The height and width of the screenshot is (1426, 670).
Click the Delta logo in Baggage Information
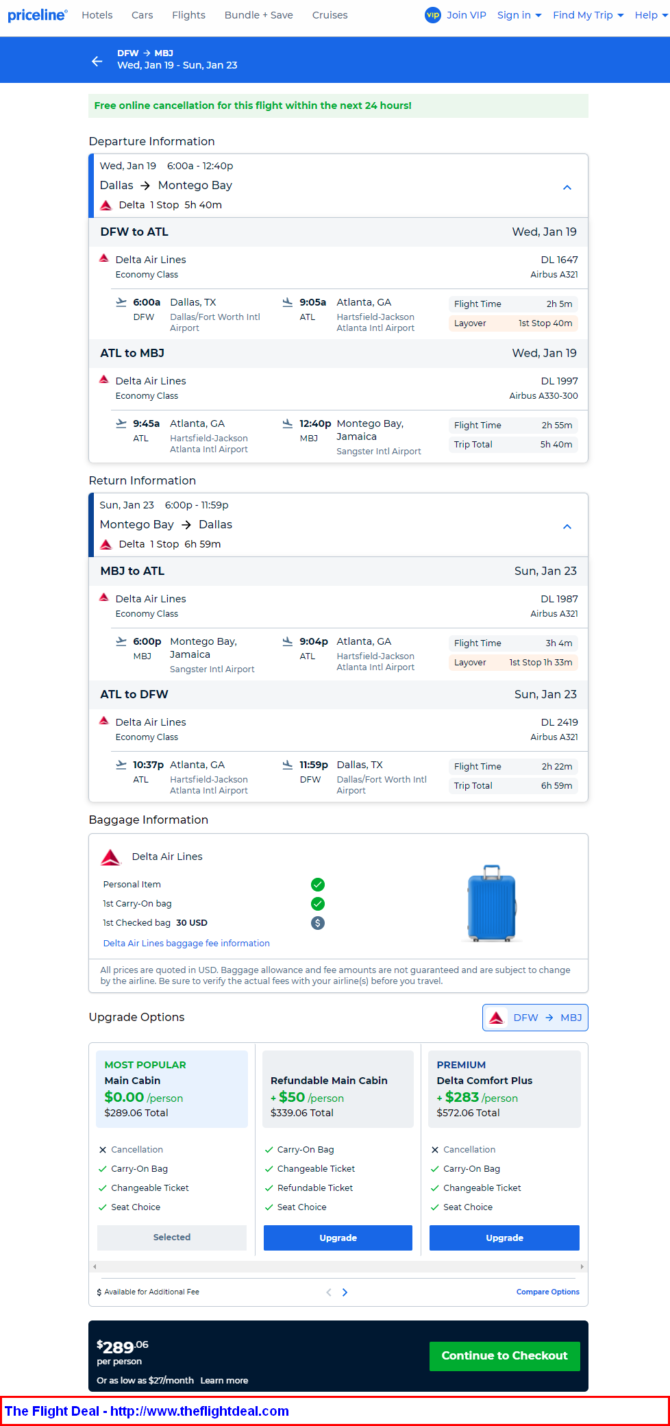(111, 857)
